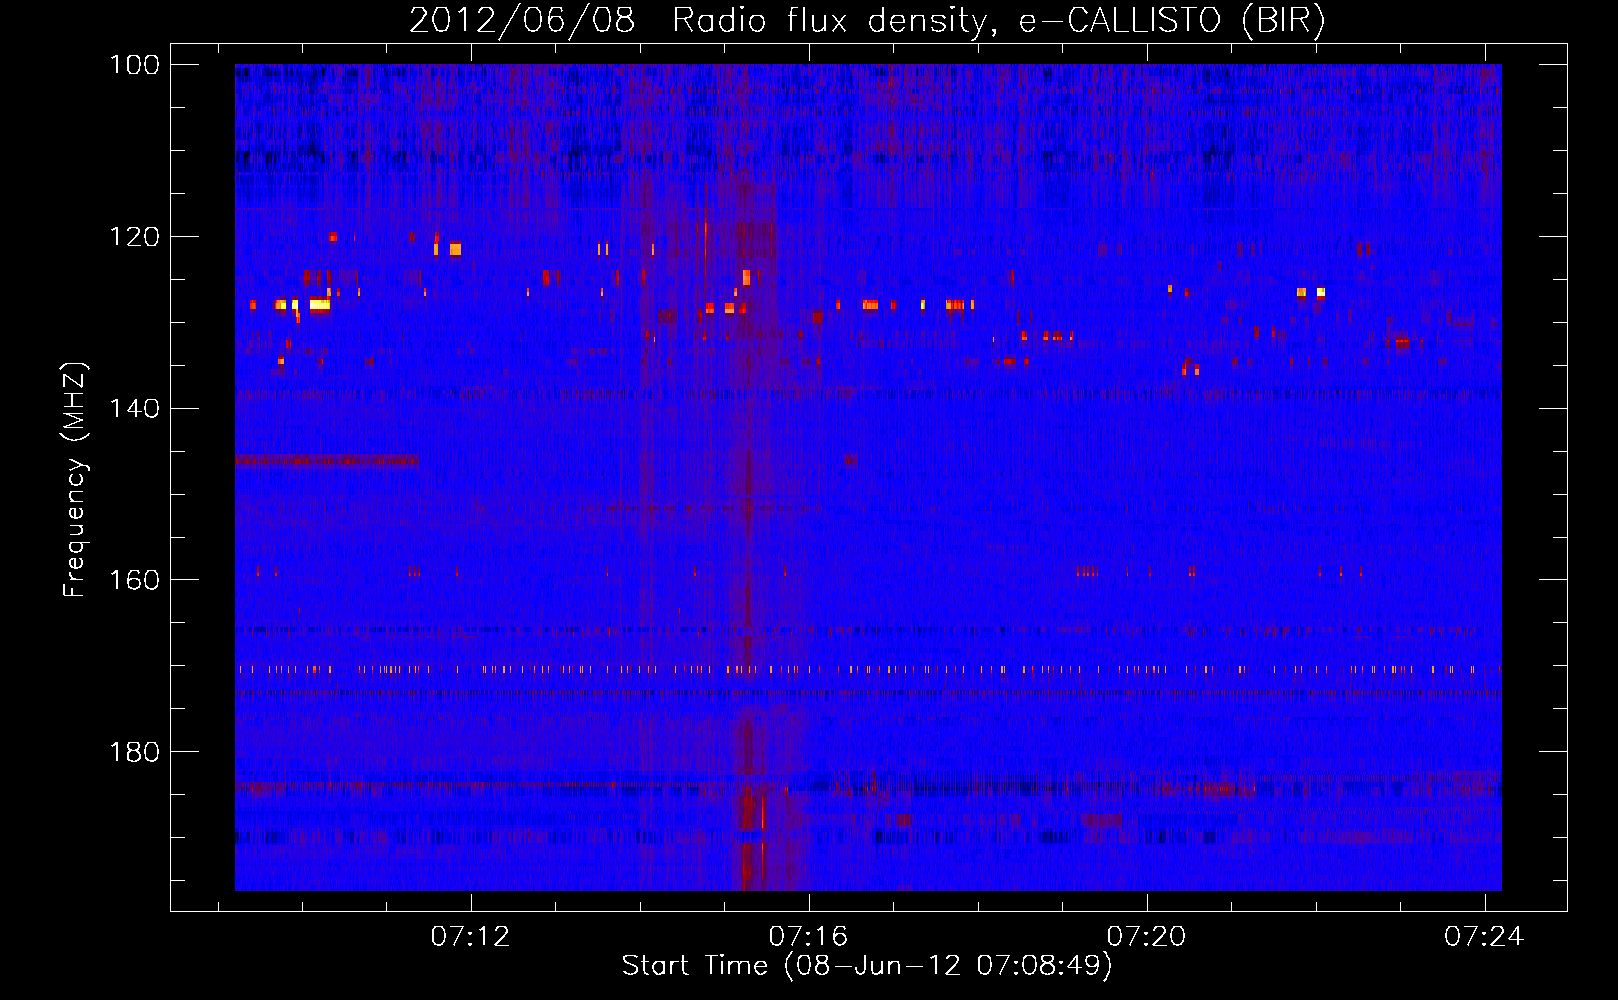The height and width of the screenshot is (1000, 1618).
Task: Click the "Frequency (MHZ)" y-axis label
Action: point(75,479)
